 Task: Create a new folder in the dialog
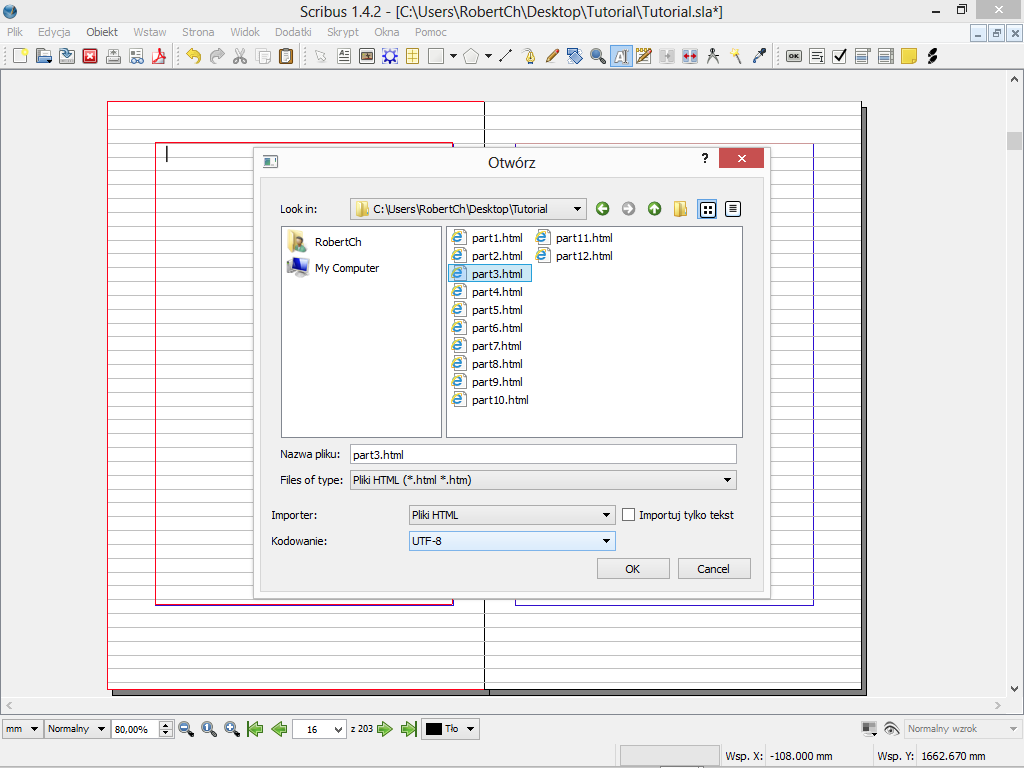(x=681, y=209)
